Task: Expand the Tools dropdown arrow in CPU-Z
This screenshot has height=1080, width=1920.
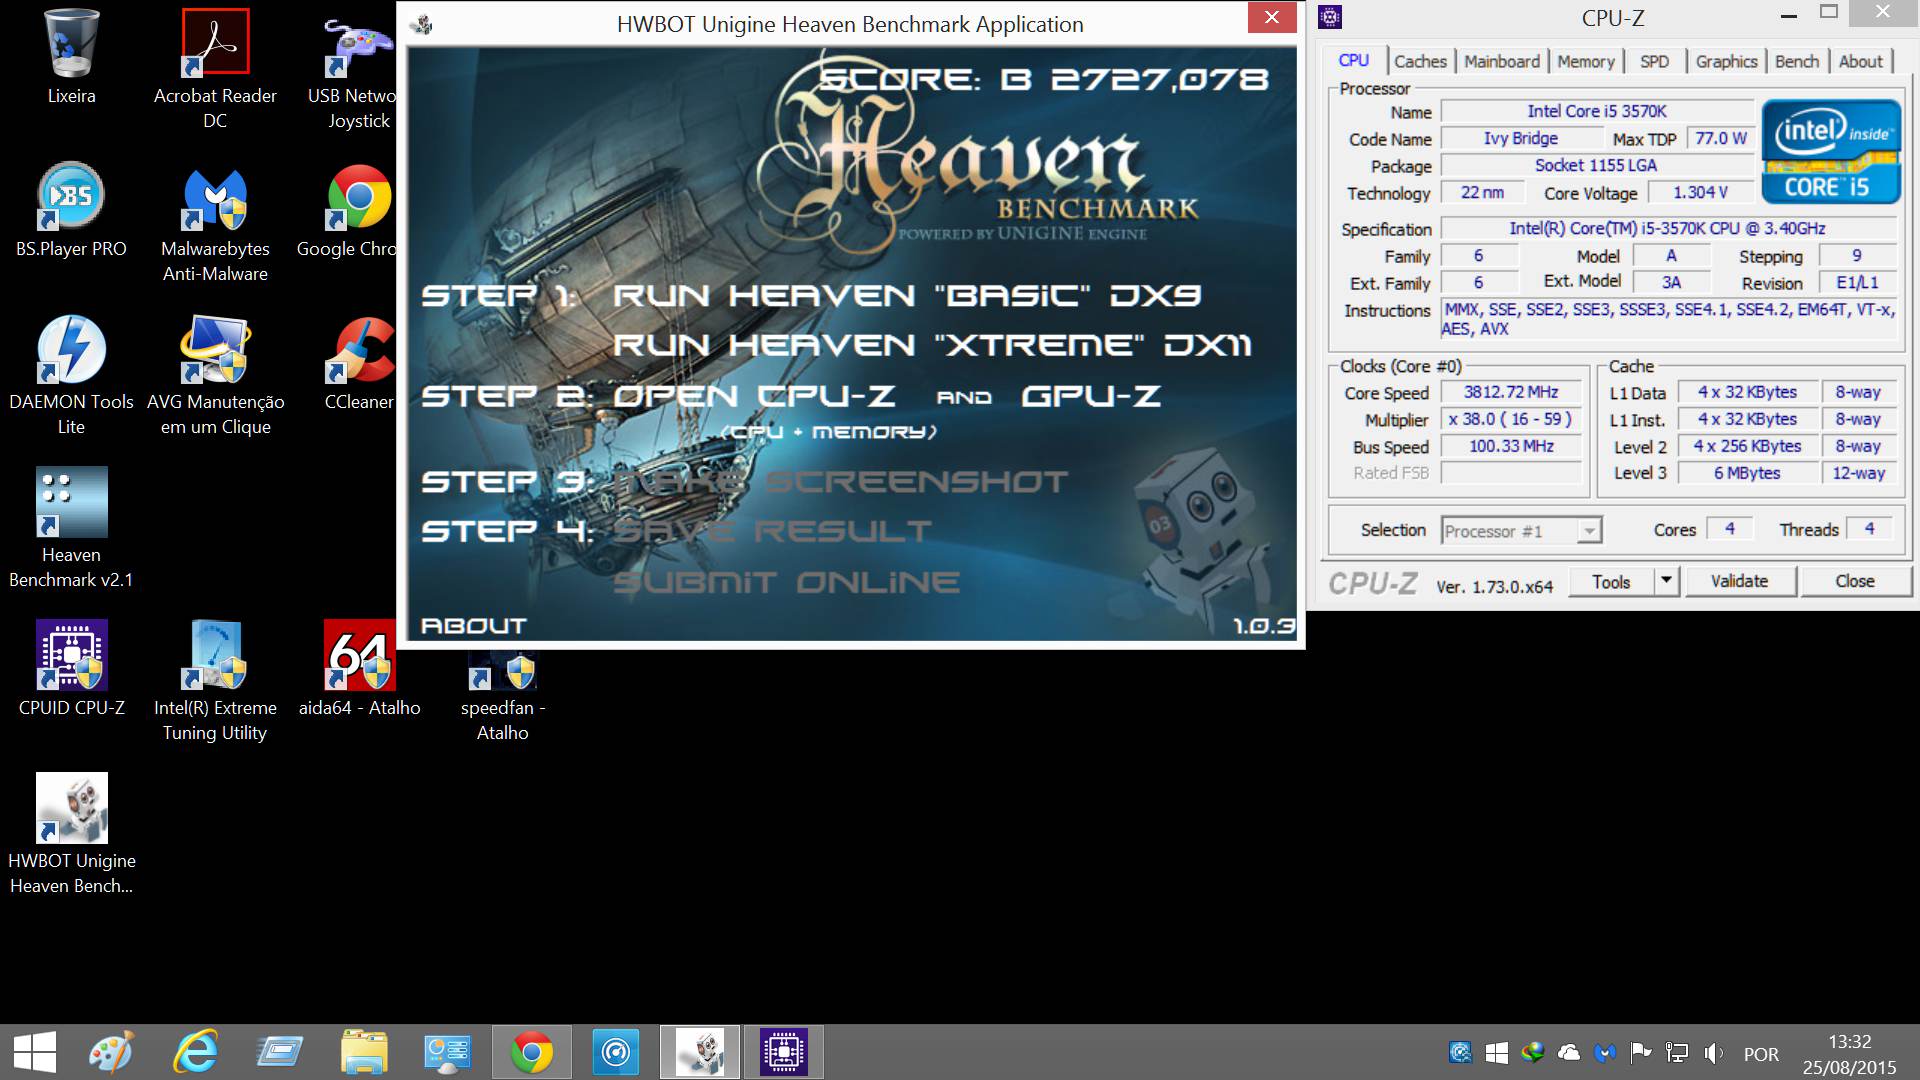Action: click(1665, 581)
